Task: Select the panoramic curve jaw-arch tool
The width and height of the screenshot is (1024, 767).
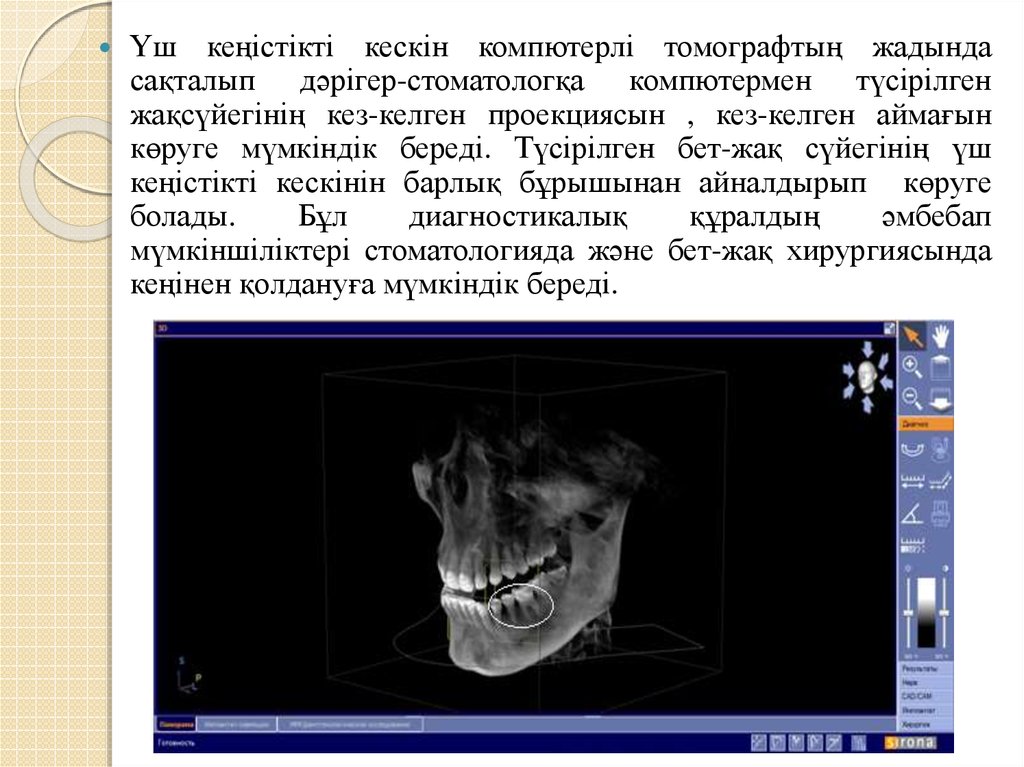Action: 912,449
